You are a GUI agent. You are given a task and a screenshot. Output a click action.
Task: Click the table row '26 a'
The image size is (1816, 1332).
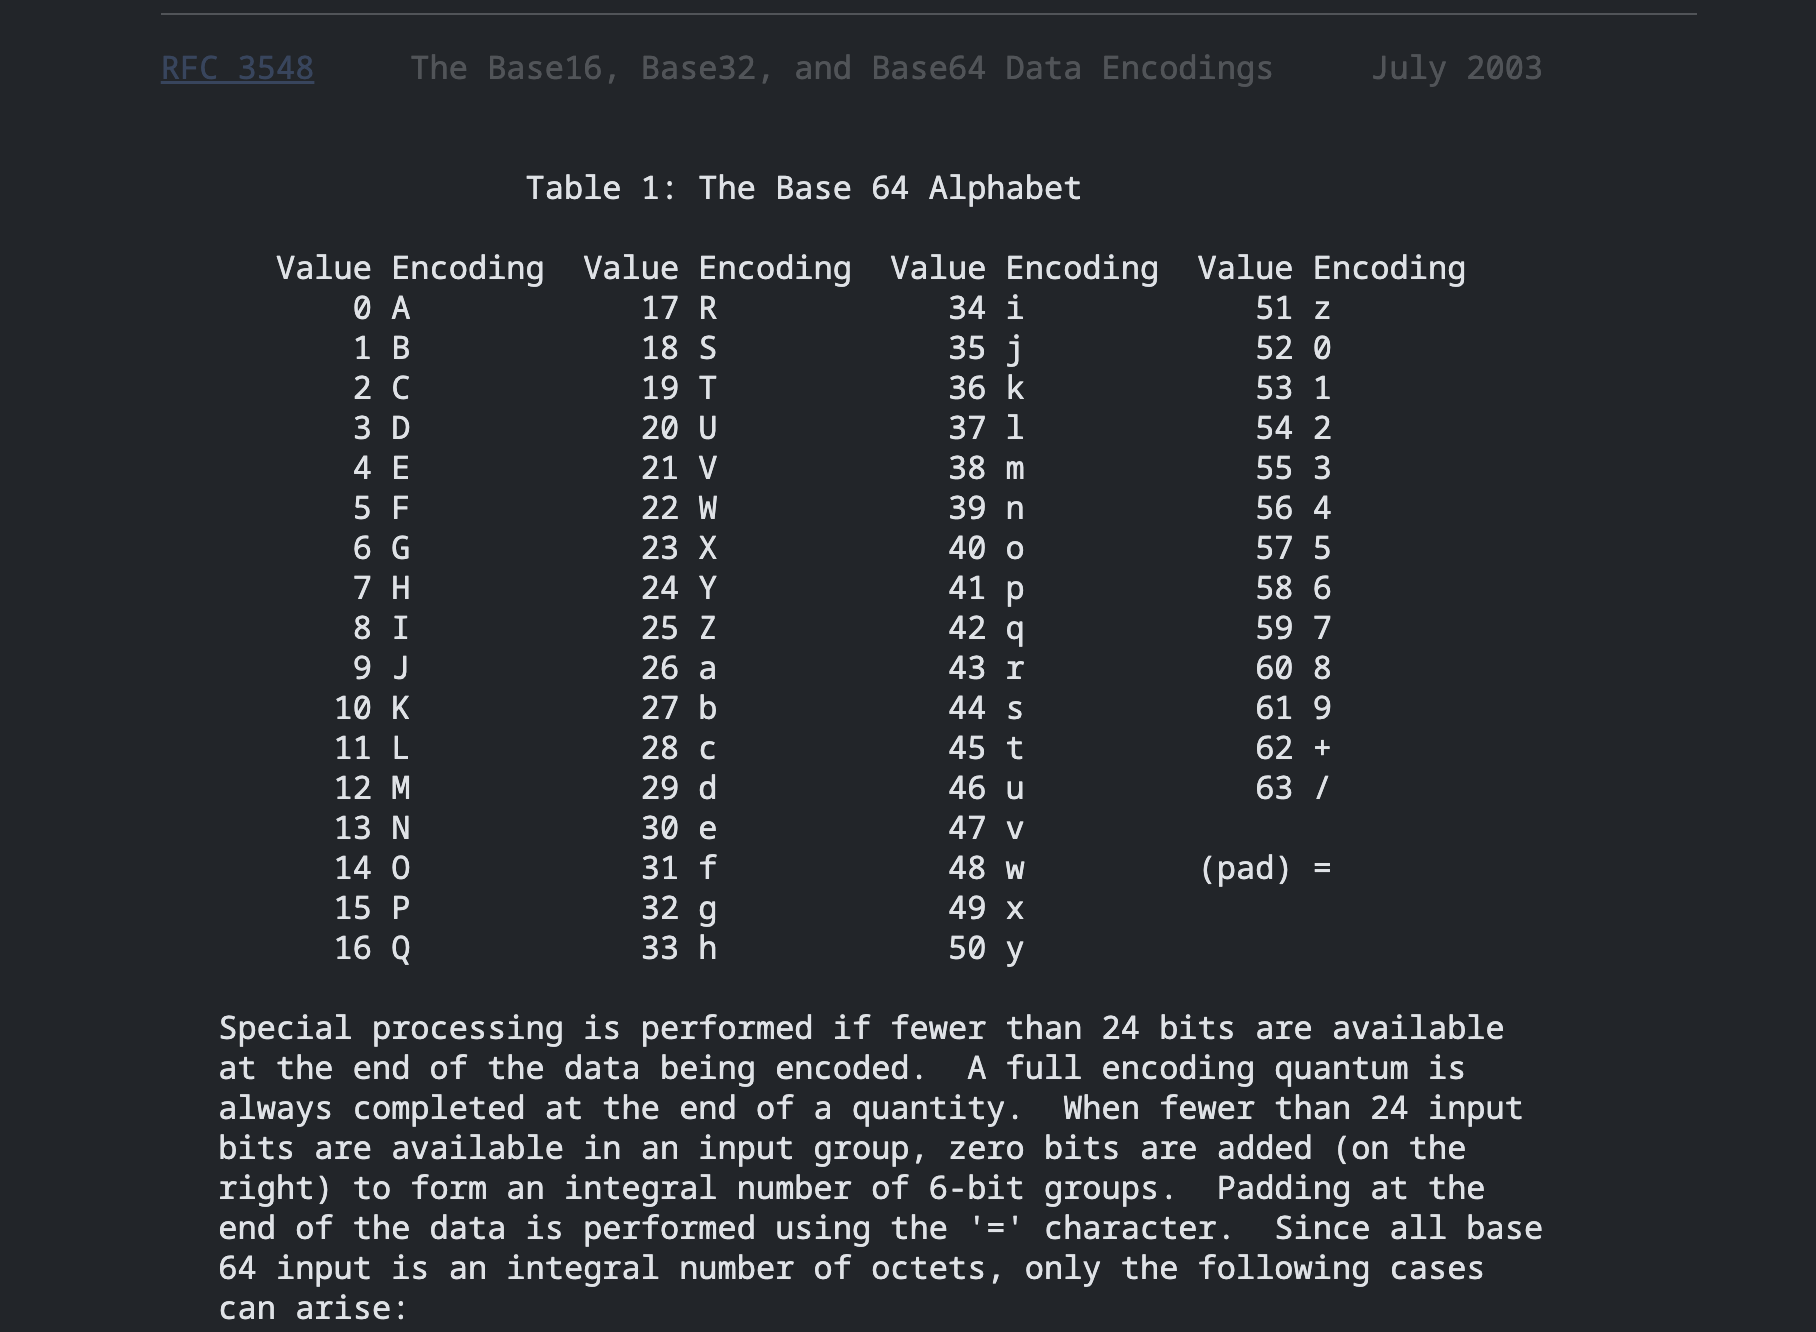[679, 668]
